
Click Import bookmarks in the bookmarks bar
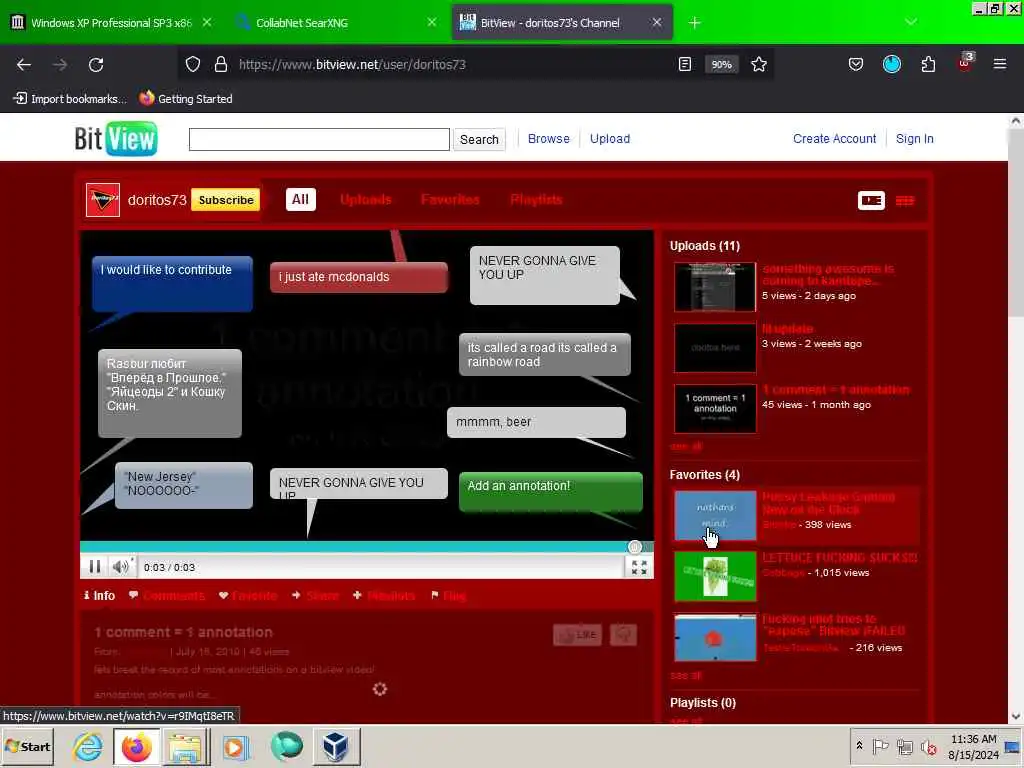[x=70, y=99]
